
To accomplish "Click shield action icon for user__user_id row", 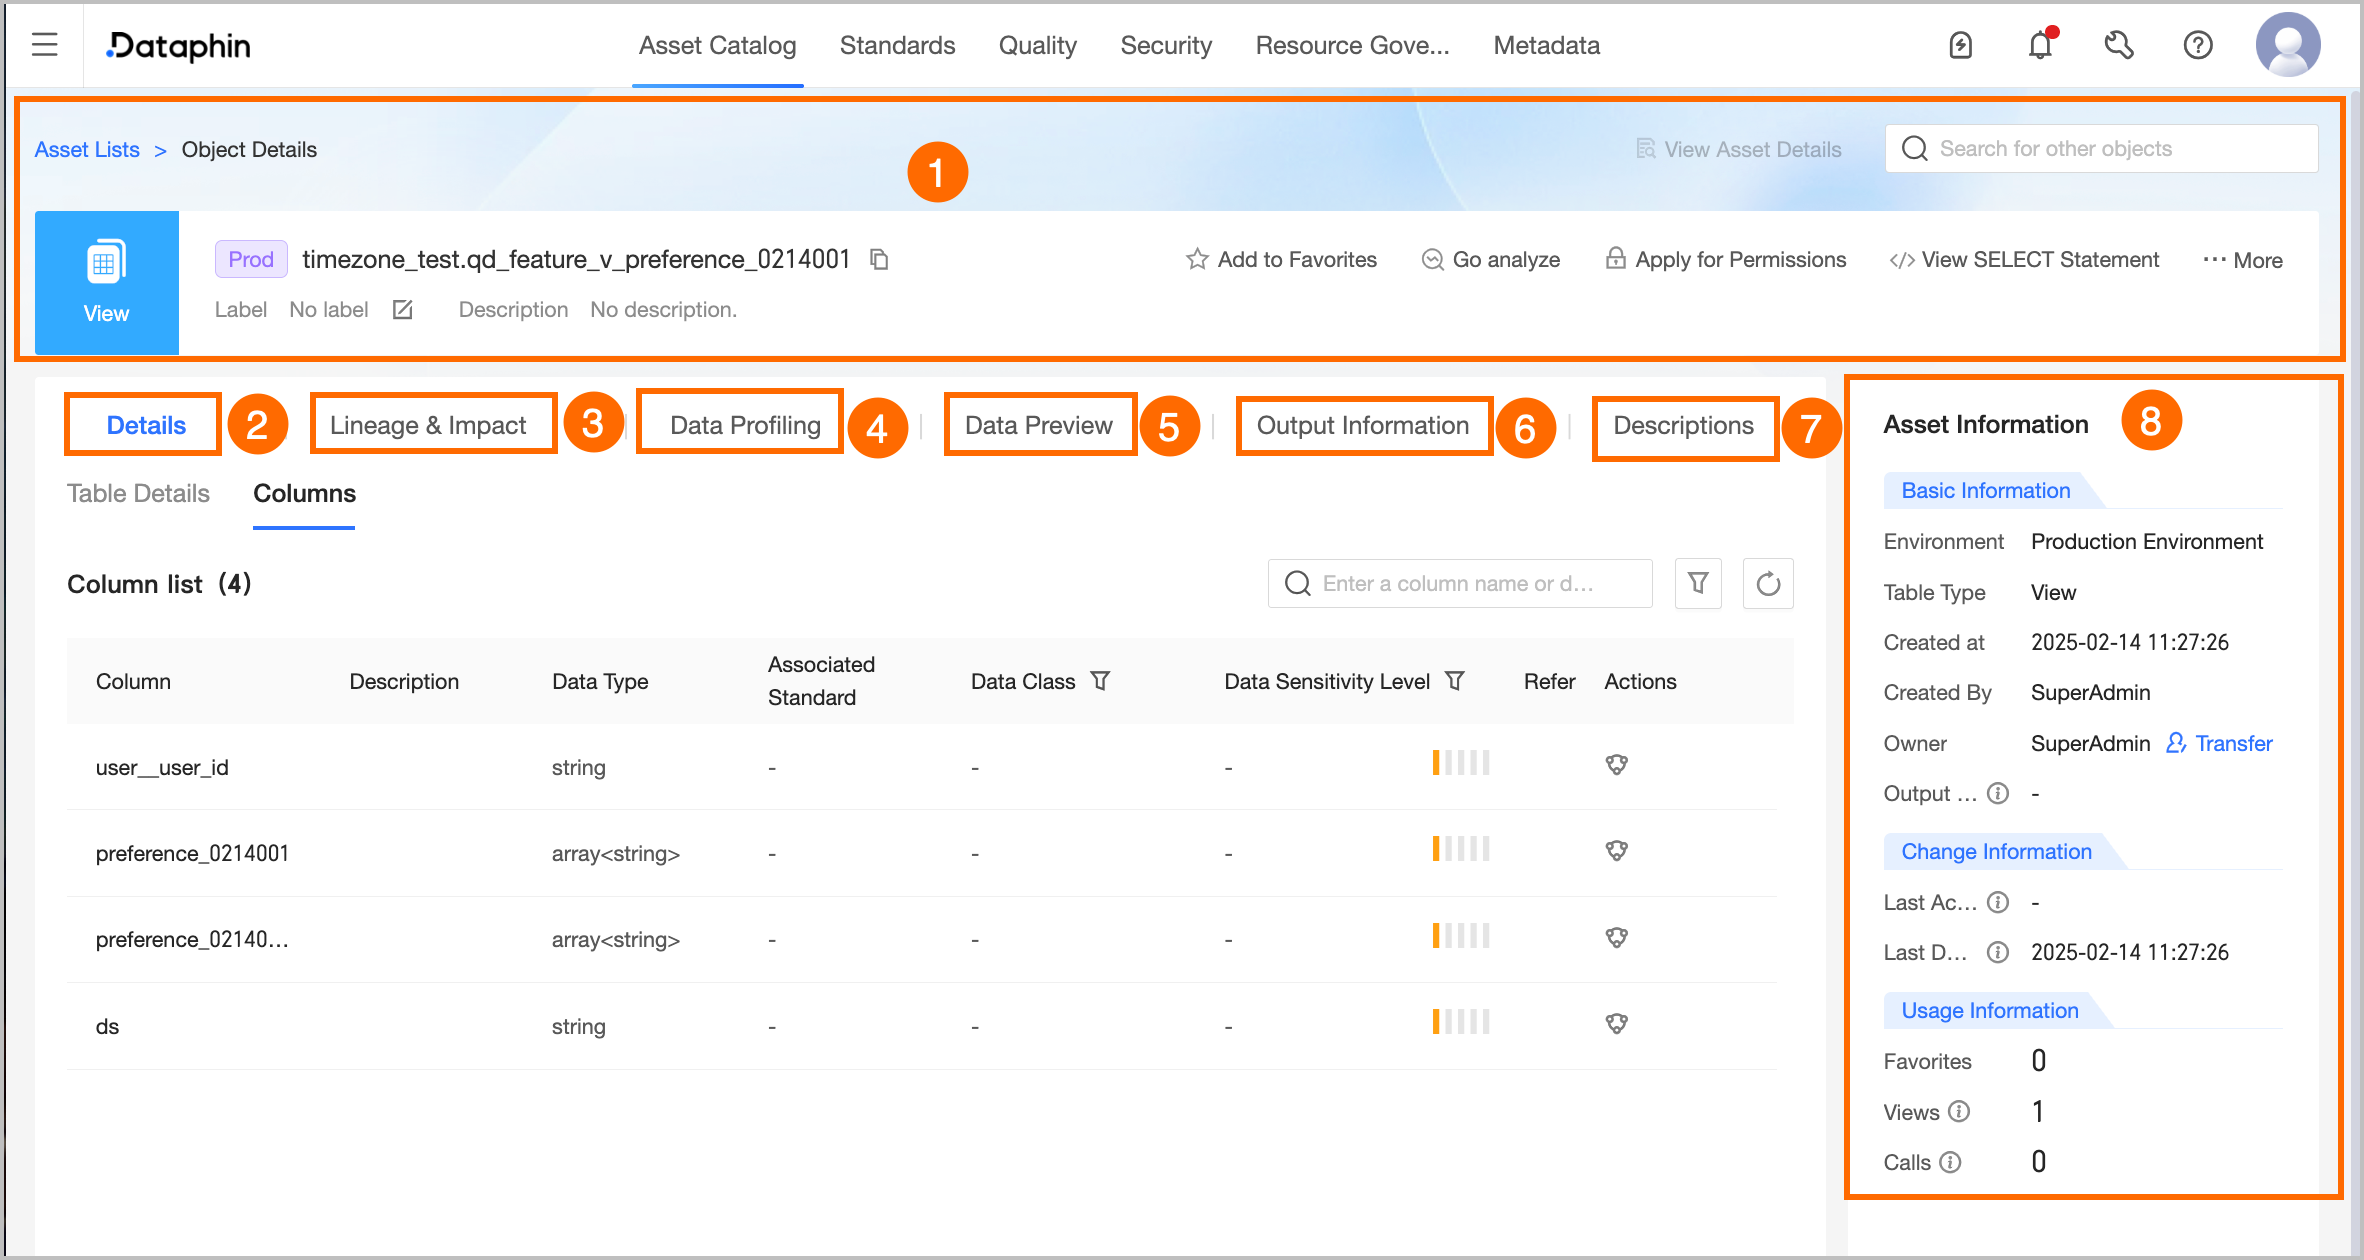I will click(1616, 765).
